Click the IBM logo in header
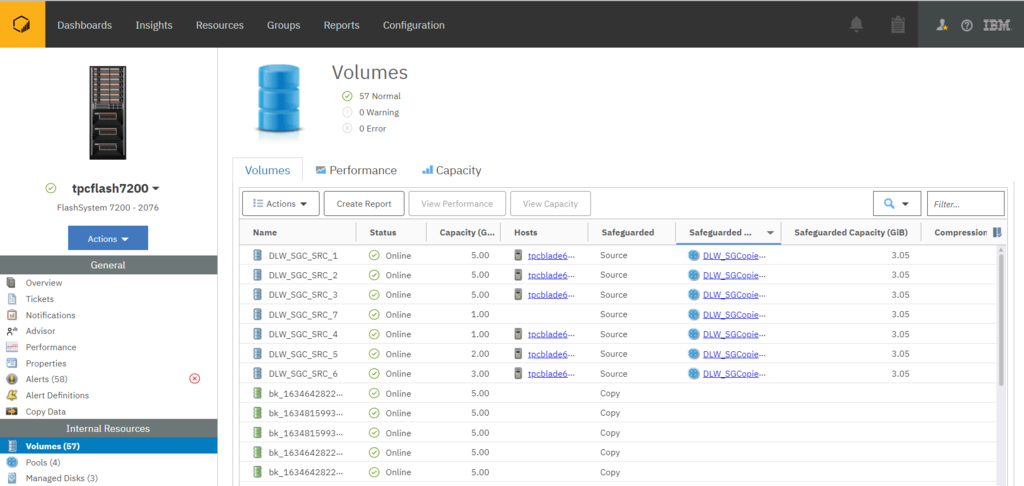Viewport: 1024px width, 486px height. pyautogui.click(x=997, y=25)
